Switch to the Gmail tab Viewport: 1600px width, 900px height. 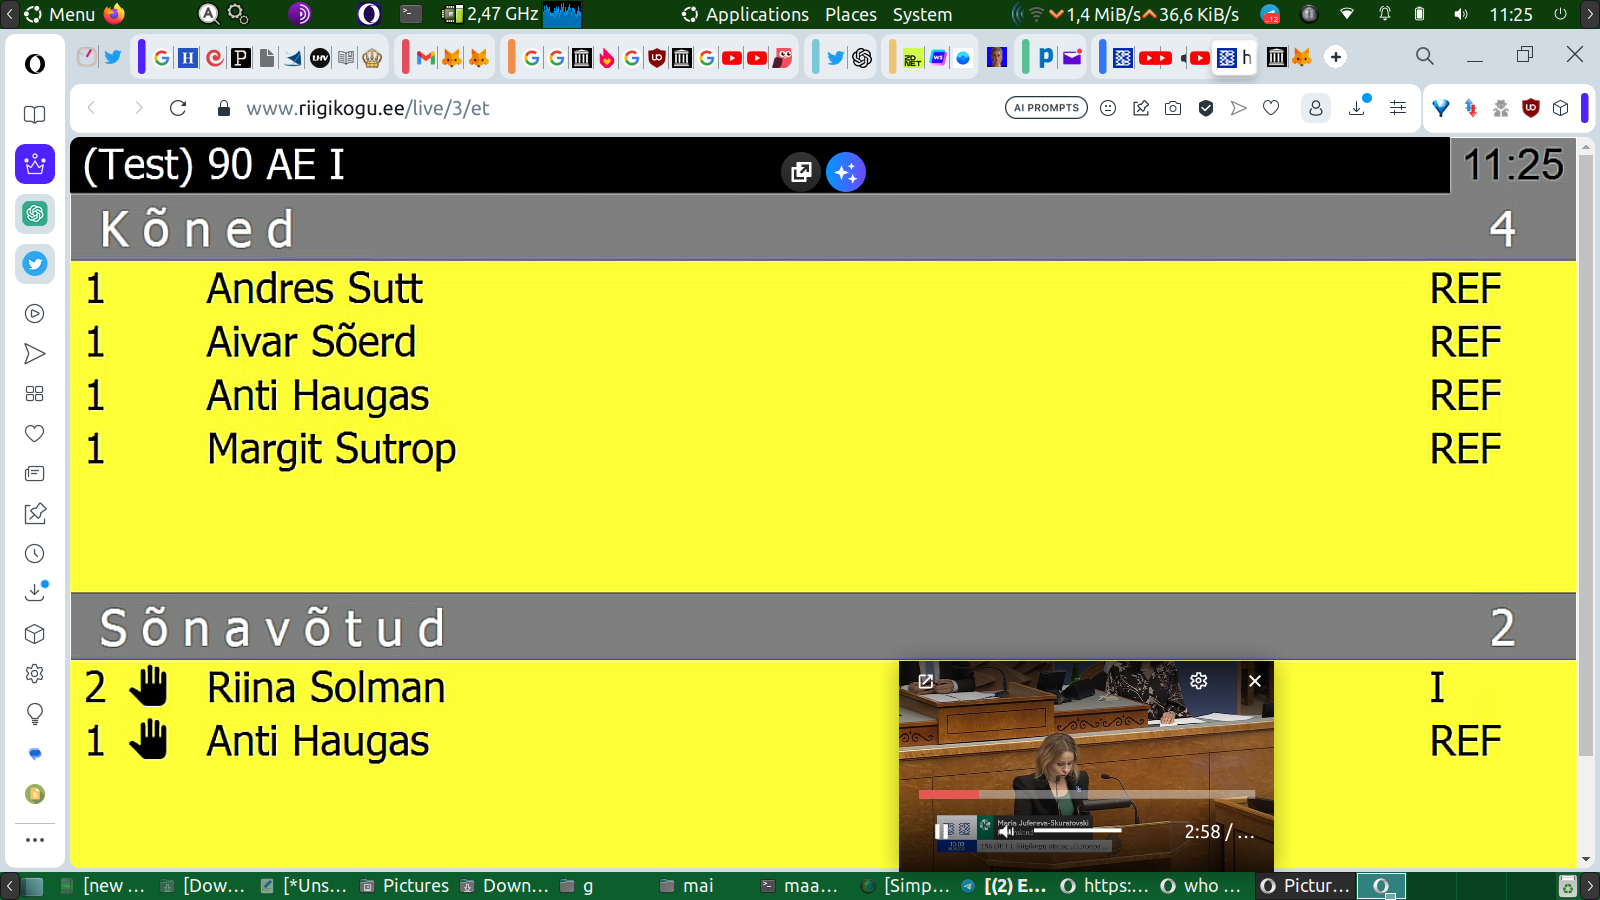click(425, 58)
